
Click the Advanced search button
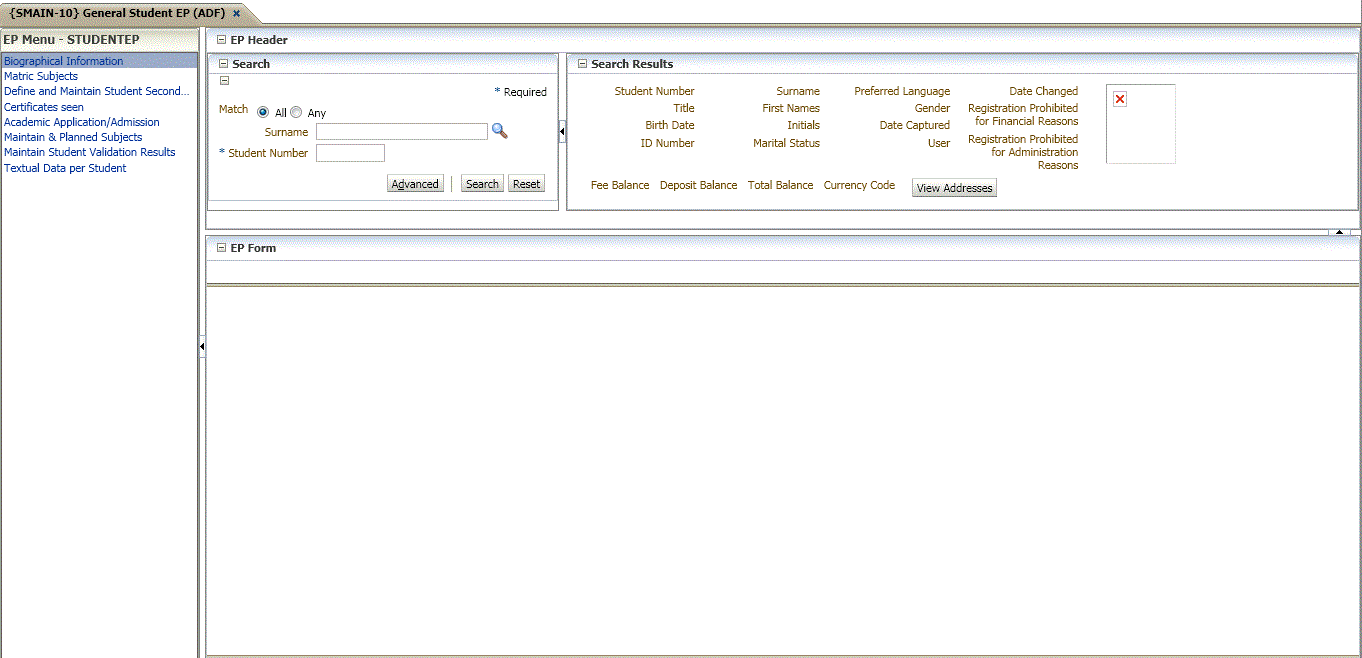(415, 183)
